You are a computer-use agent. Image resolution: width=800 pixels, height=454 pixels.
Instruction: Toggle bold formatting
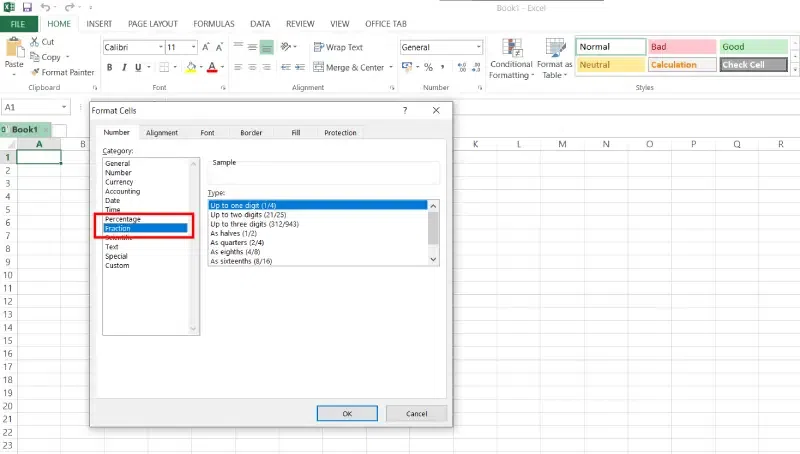coord(109,67)
